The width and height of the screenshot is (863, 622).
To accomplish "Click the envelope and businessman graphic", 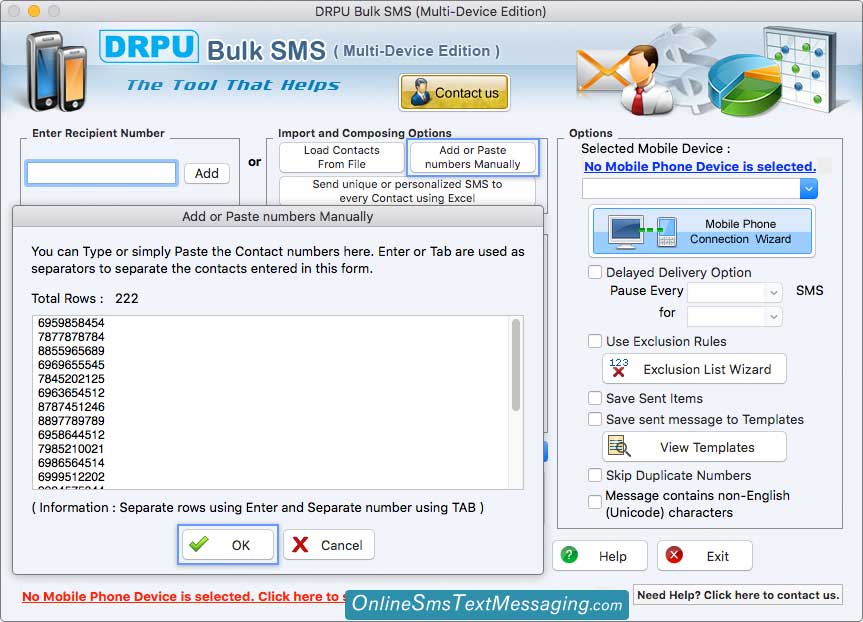I will tap(625, 80).
